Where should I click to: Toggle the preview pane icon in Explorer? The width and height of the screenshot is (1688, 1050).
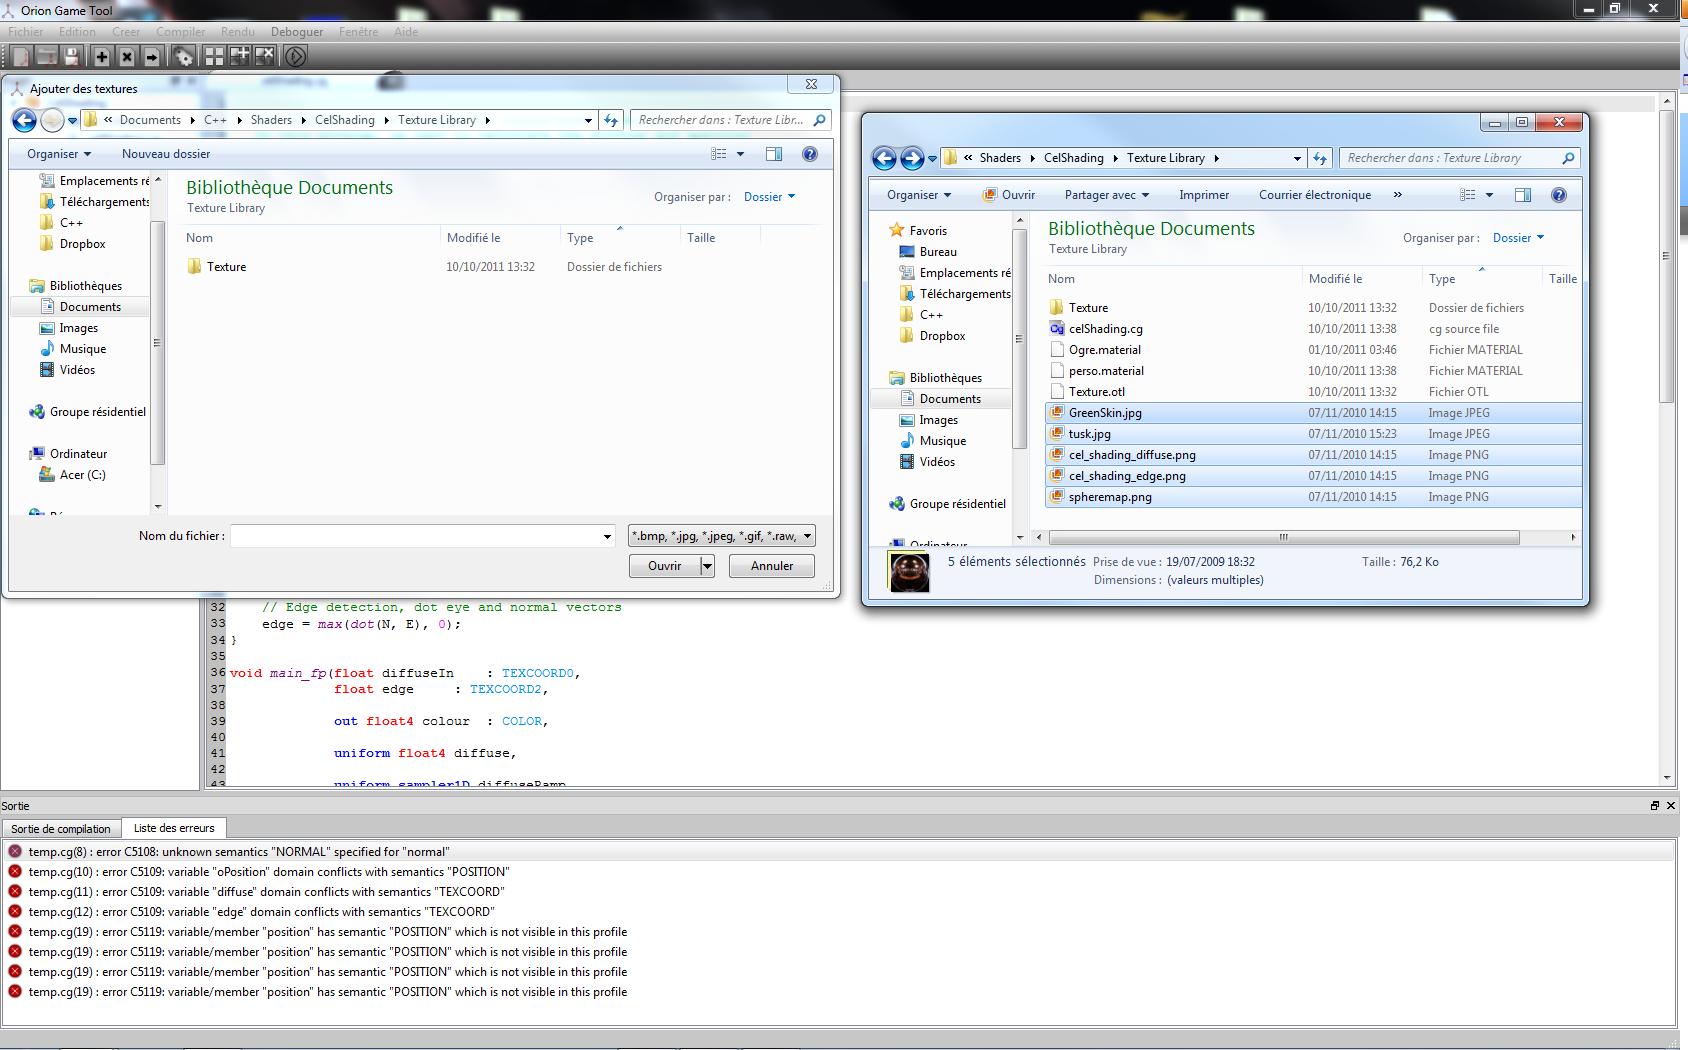1523,194
